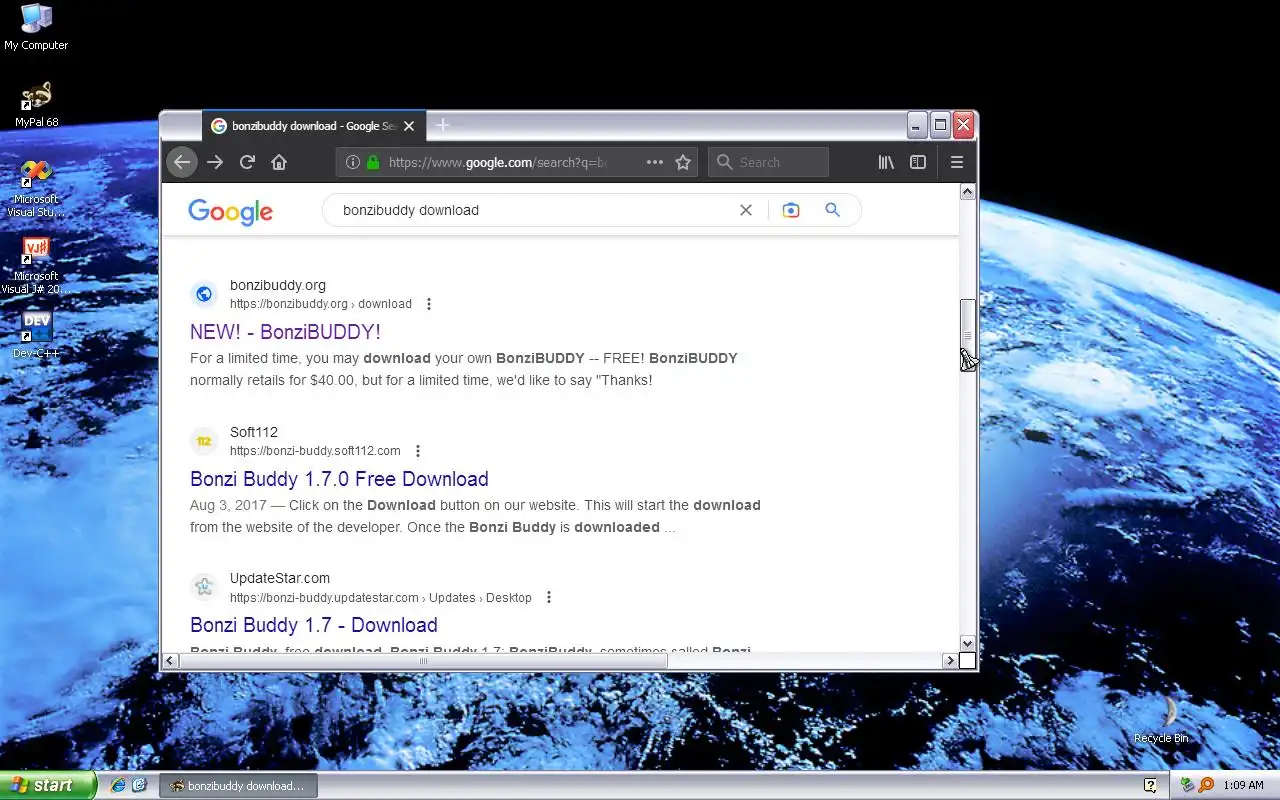Viewport: 1280px width, 800px height.
Task: Click the green system tray icon
Action: pos(1187,785)
